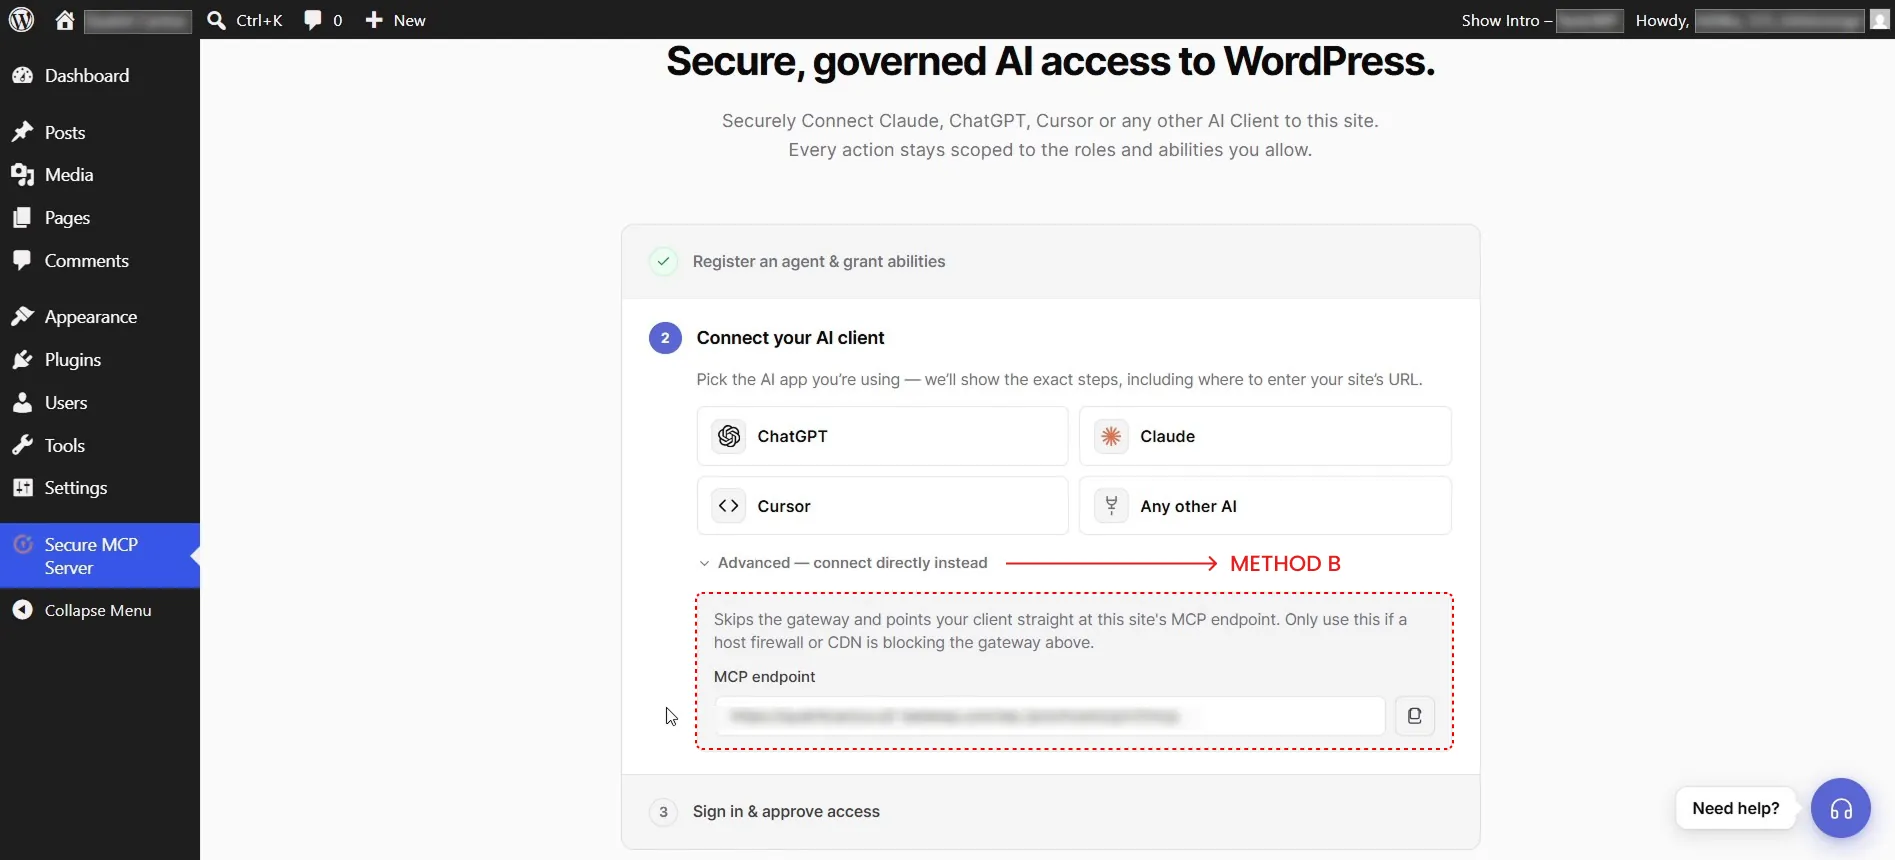
Task: Collapse Advanced connect directly instead section
Action: click(843, 563)
